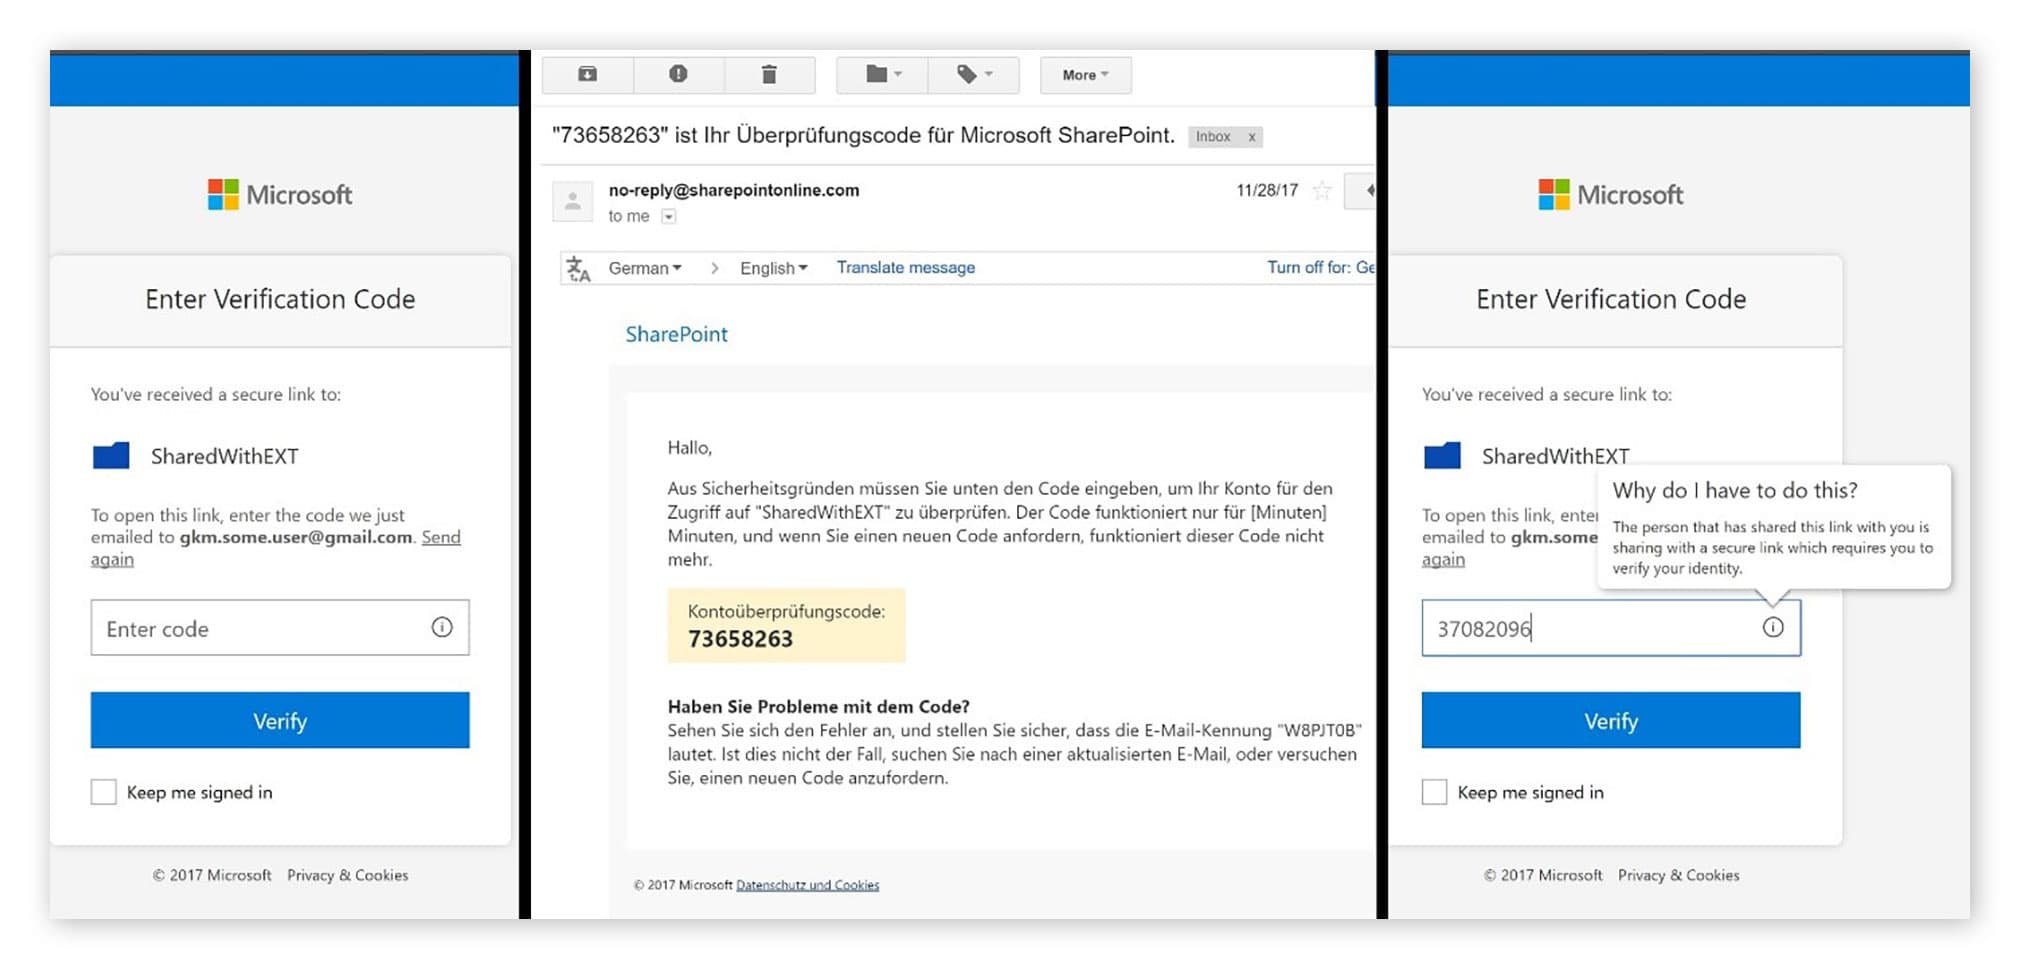Viewport: 2020px width, 969px height.
Task: Check Keep me signed in on the right panel
Action: click(1434, 791)
